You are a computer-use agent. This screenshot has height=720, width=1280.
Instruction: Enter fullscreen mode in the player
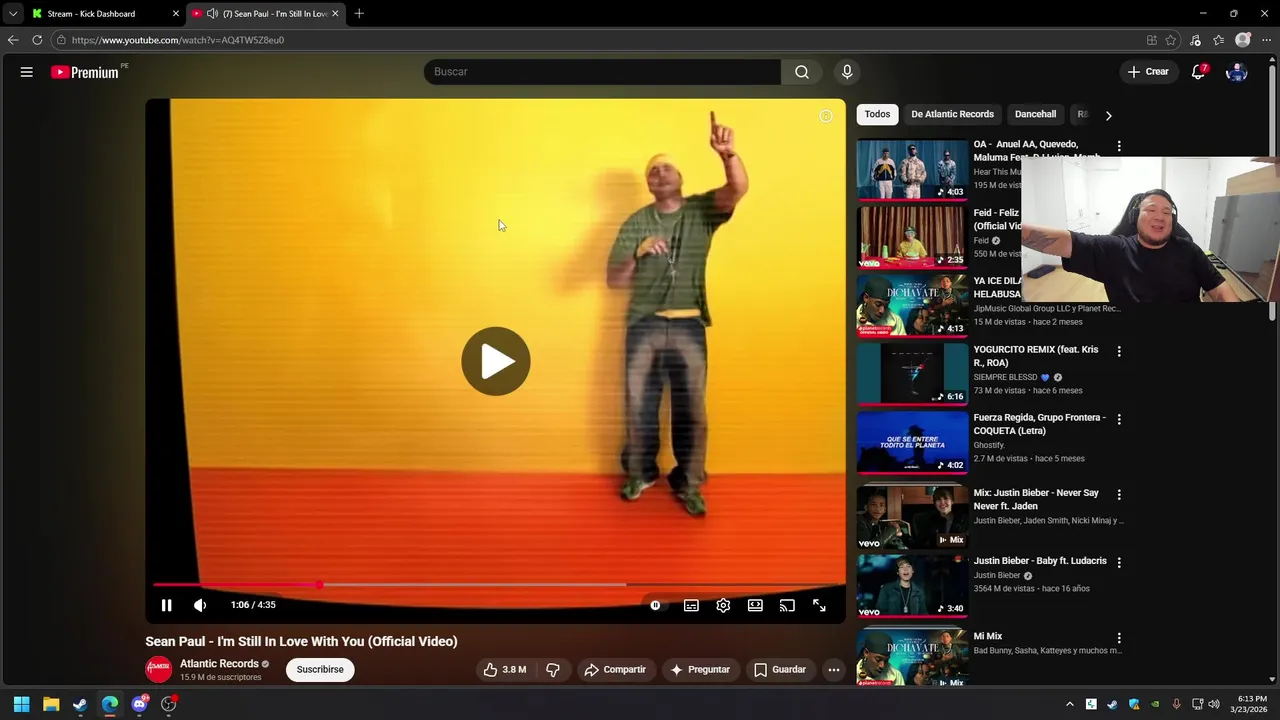(x=819, y=605)
